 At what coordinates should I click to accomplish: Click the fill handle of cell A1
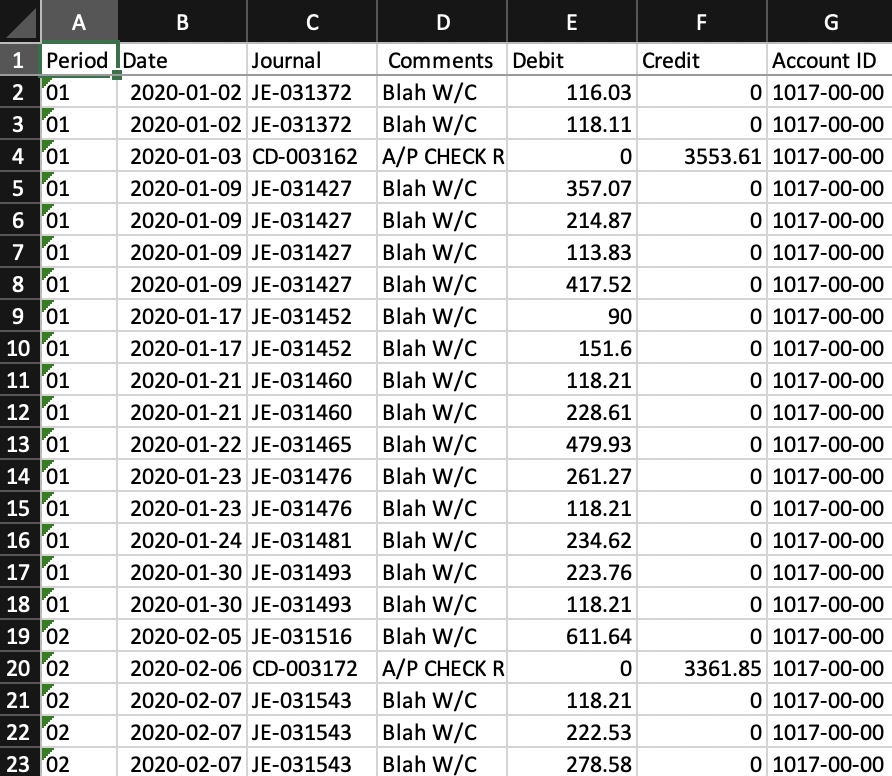[x=117, y=75]
